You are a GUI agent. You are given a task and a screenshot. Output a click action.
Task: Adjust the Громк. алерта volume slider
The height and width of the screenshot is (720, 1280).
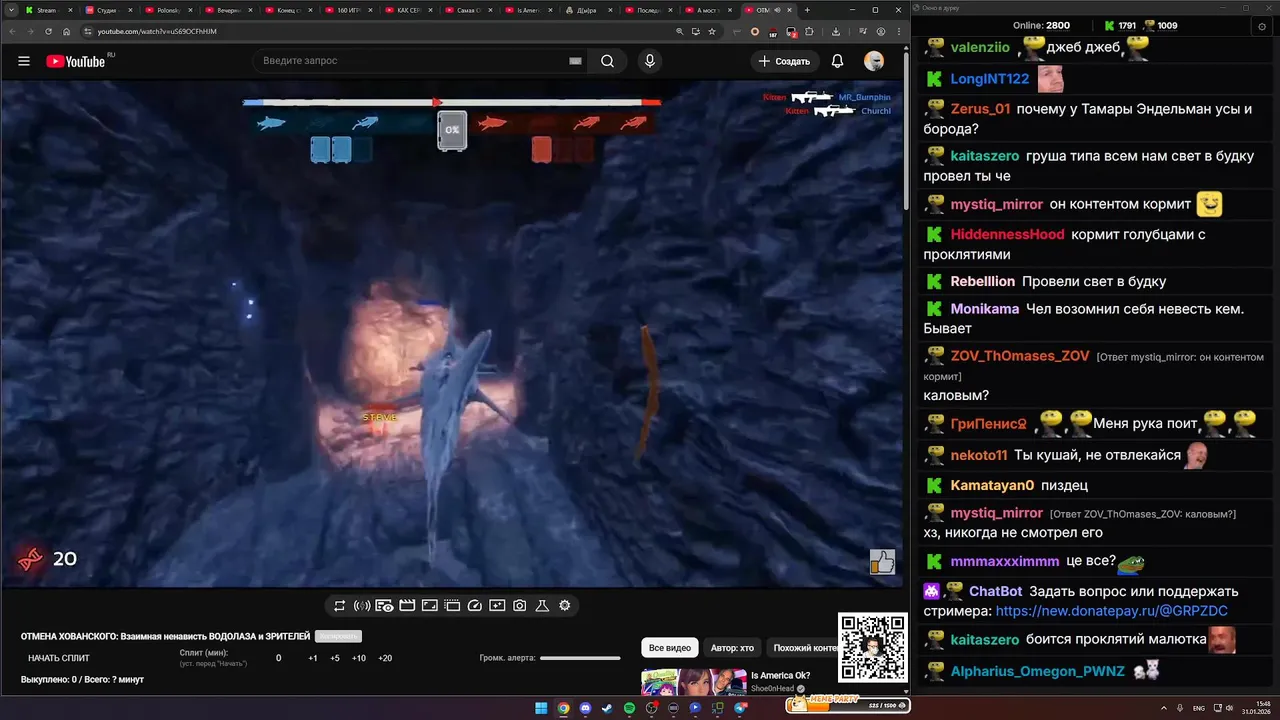coord(580,658)
